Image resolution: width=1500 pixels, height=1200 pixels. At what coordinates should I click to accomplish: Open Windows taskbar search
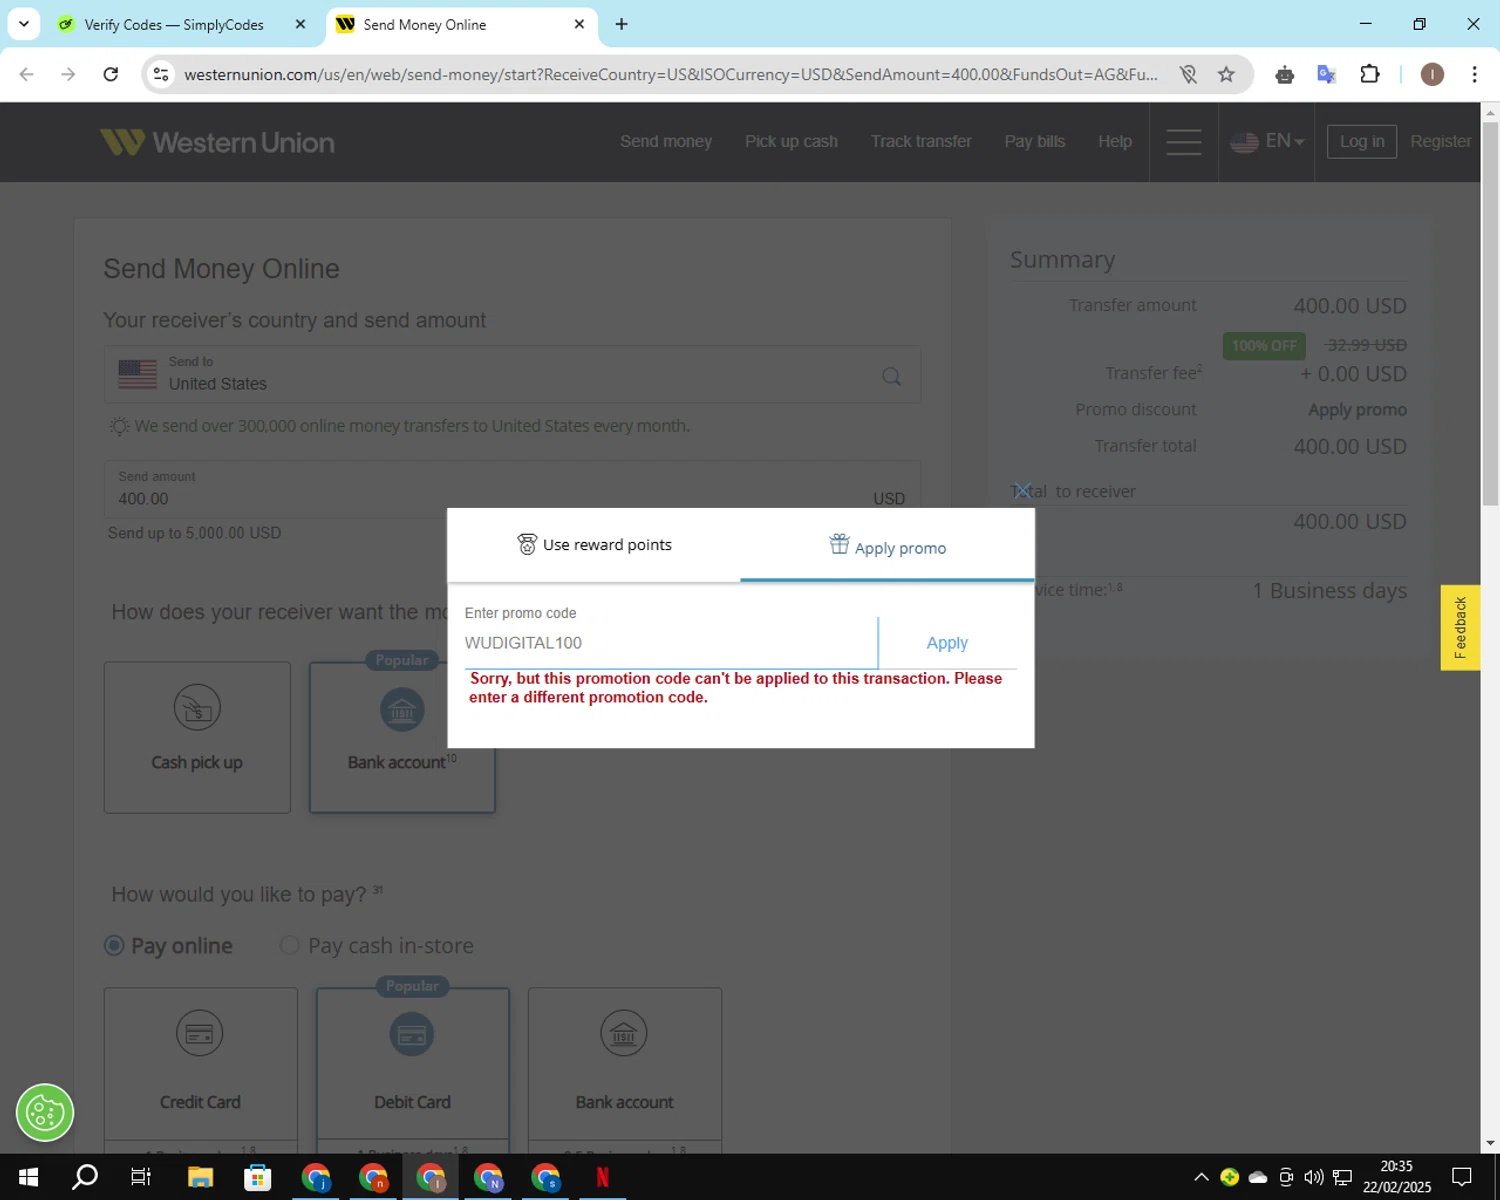pyautogui.click(x=85, y=1177)
